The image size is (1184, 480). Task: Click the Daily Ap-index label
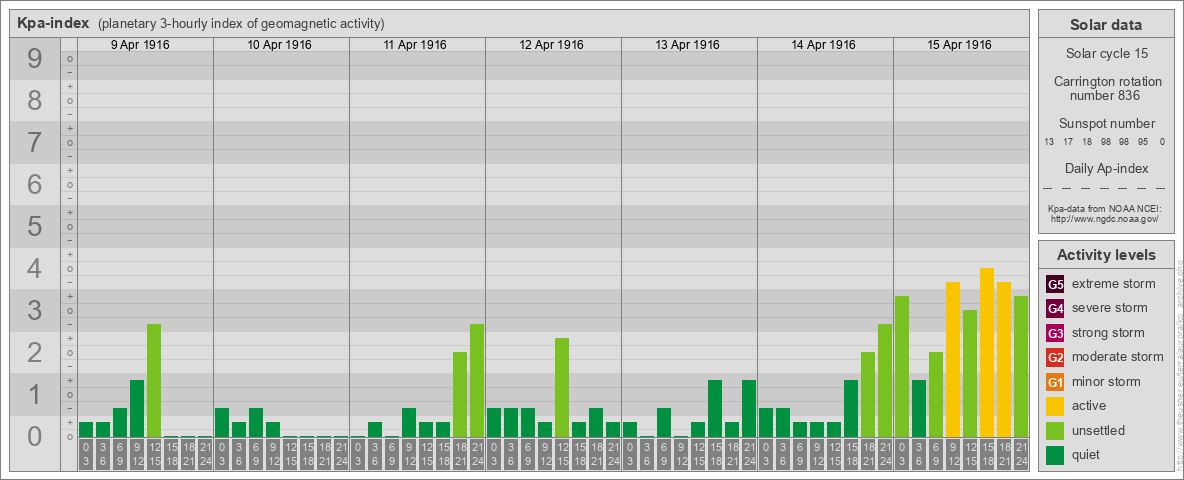tap(1106, 168)
